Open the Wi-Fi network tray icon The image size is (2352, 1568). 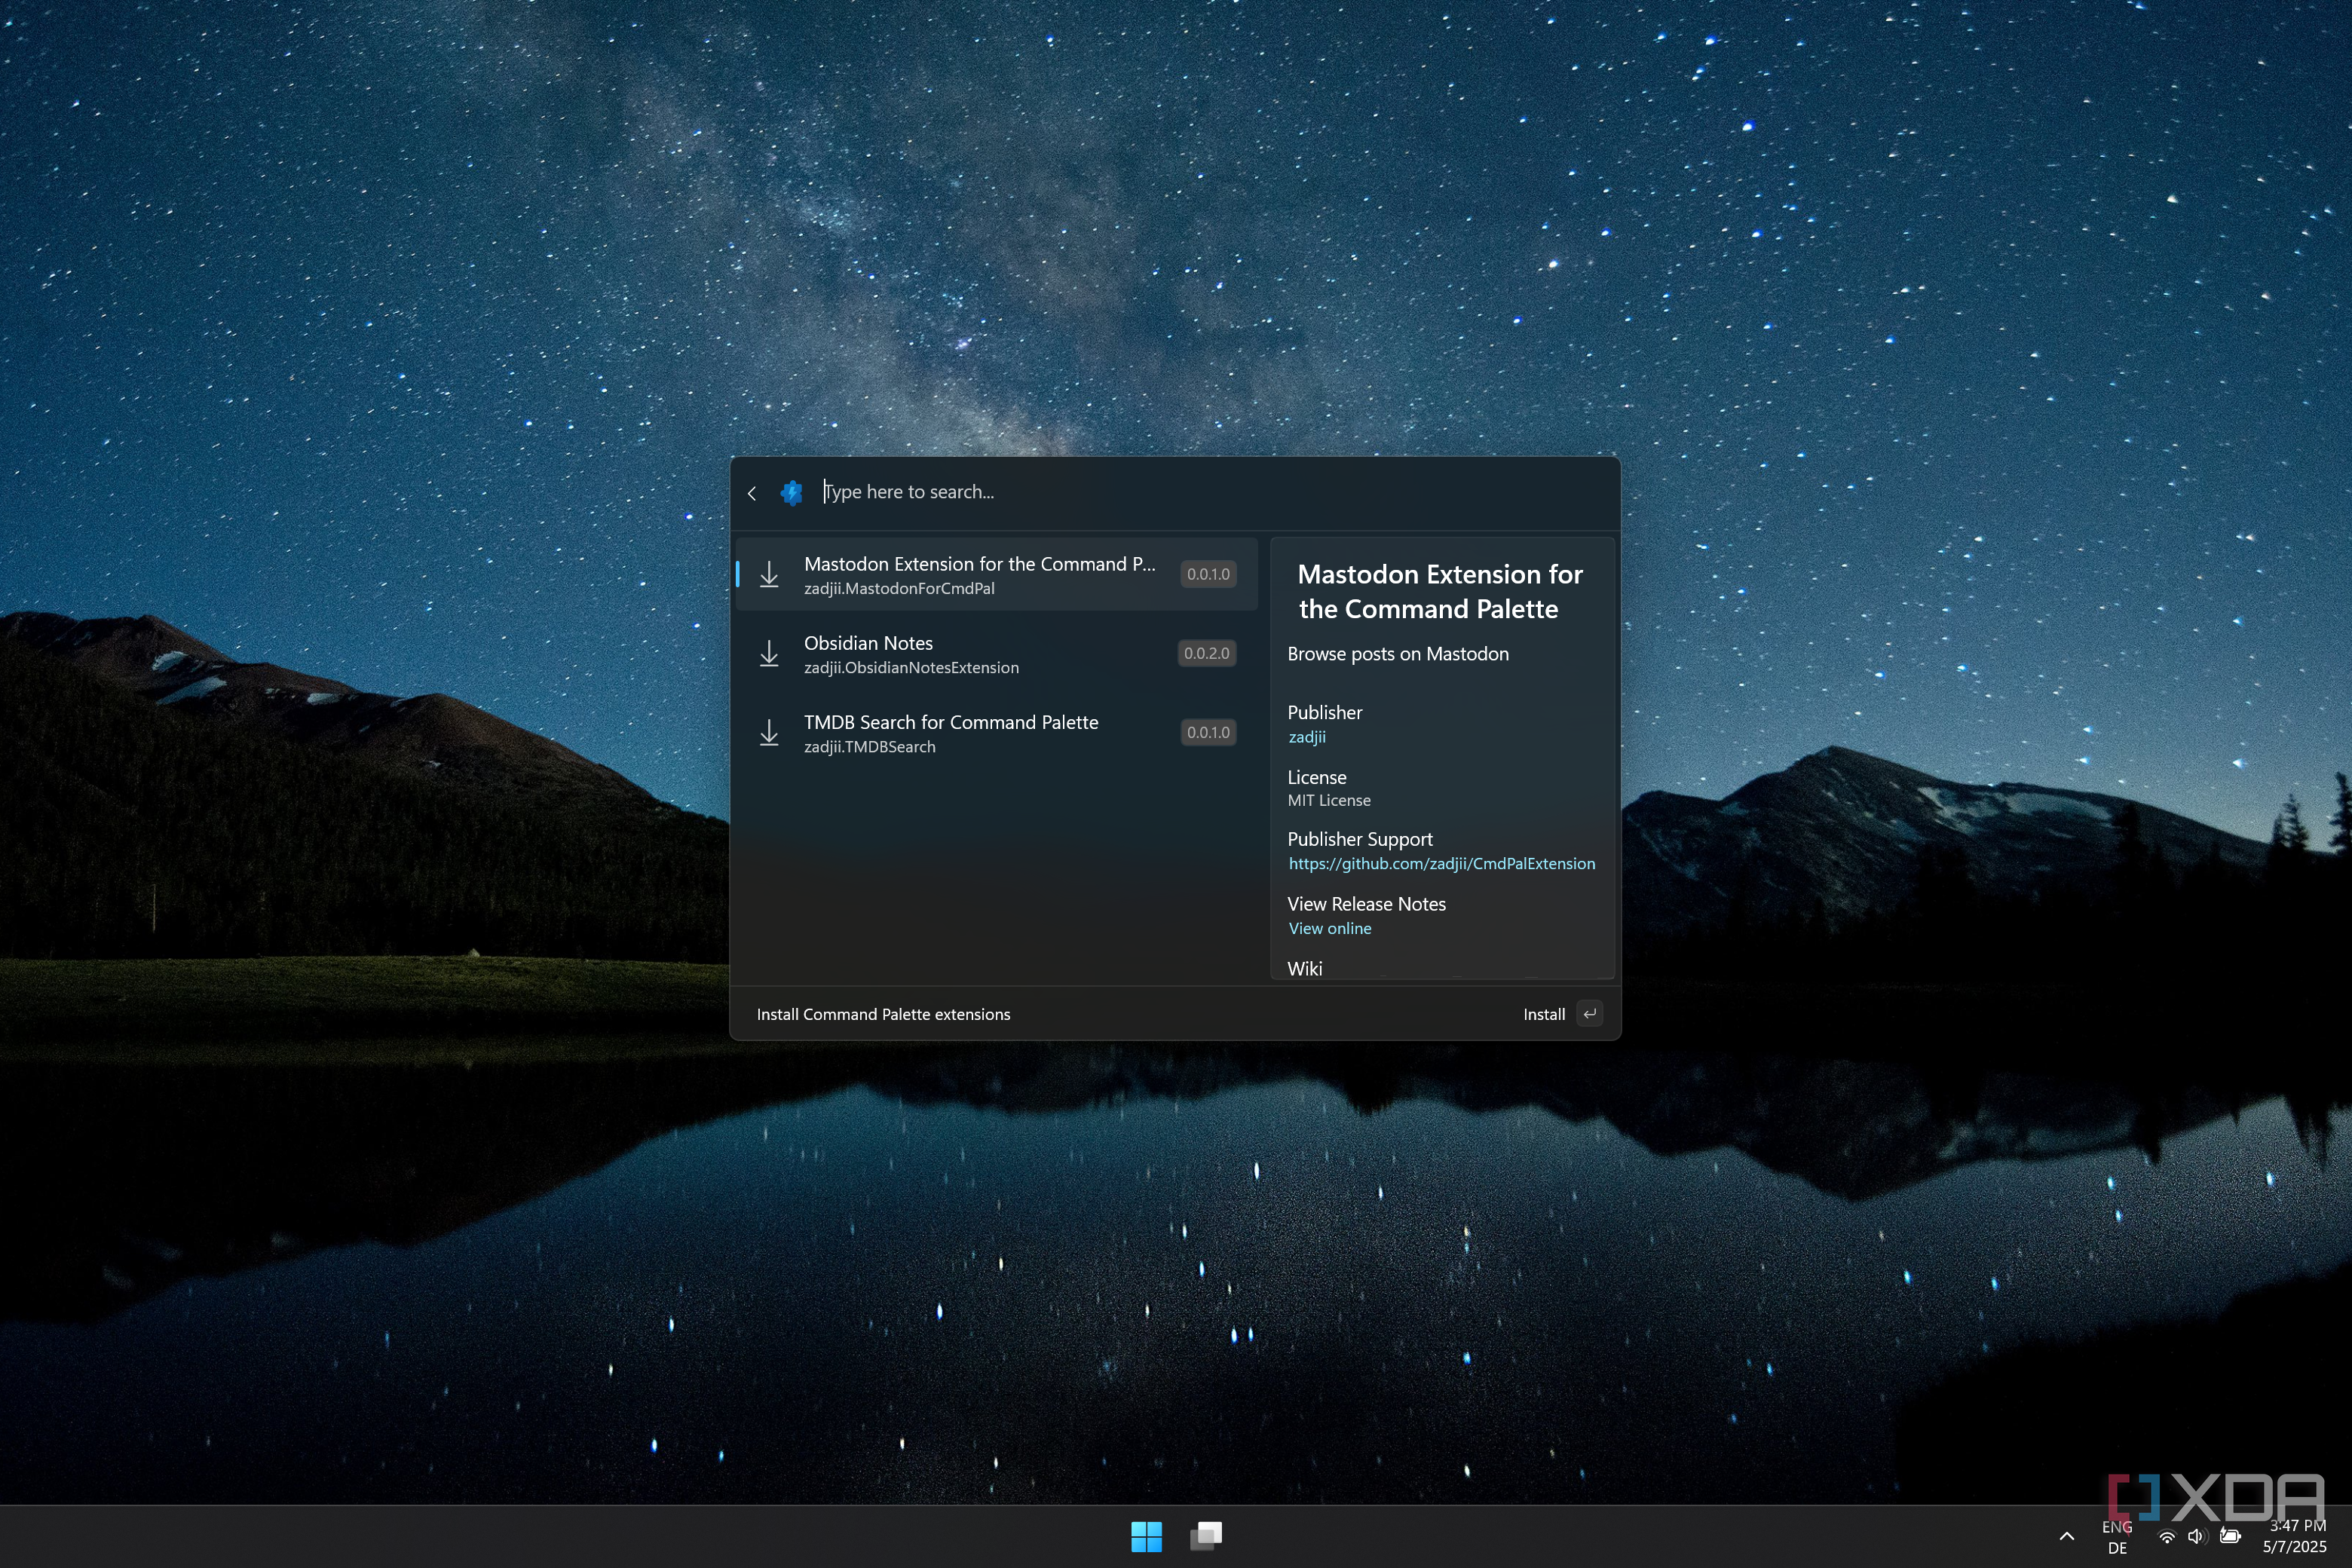tap(2166, 1537)
